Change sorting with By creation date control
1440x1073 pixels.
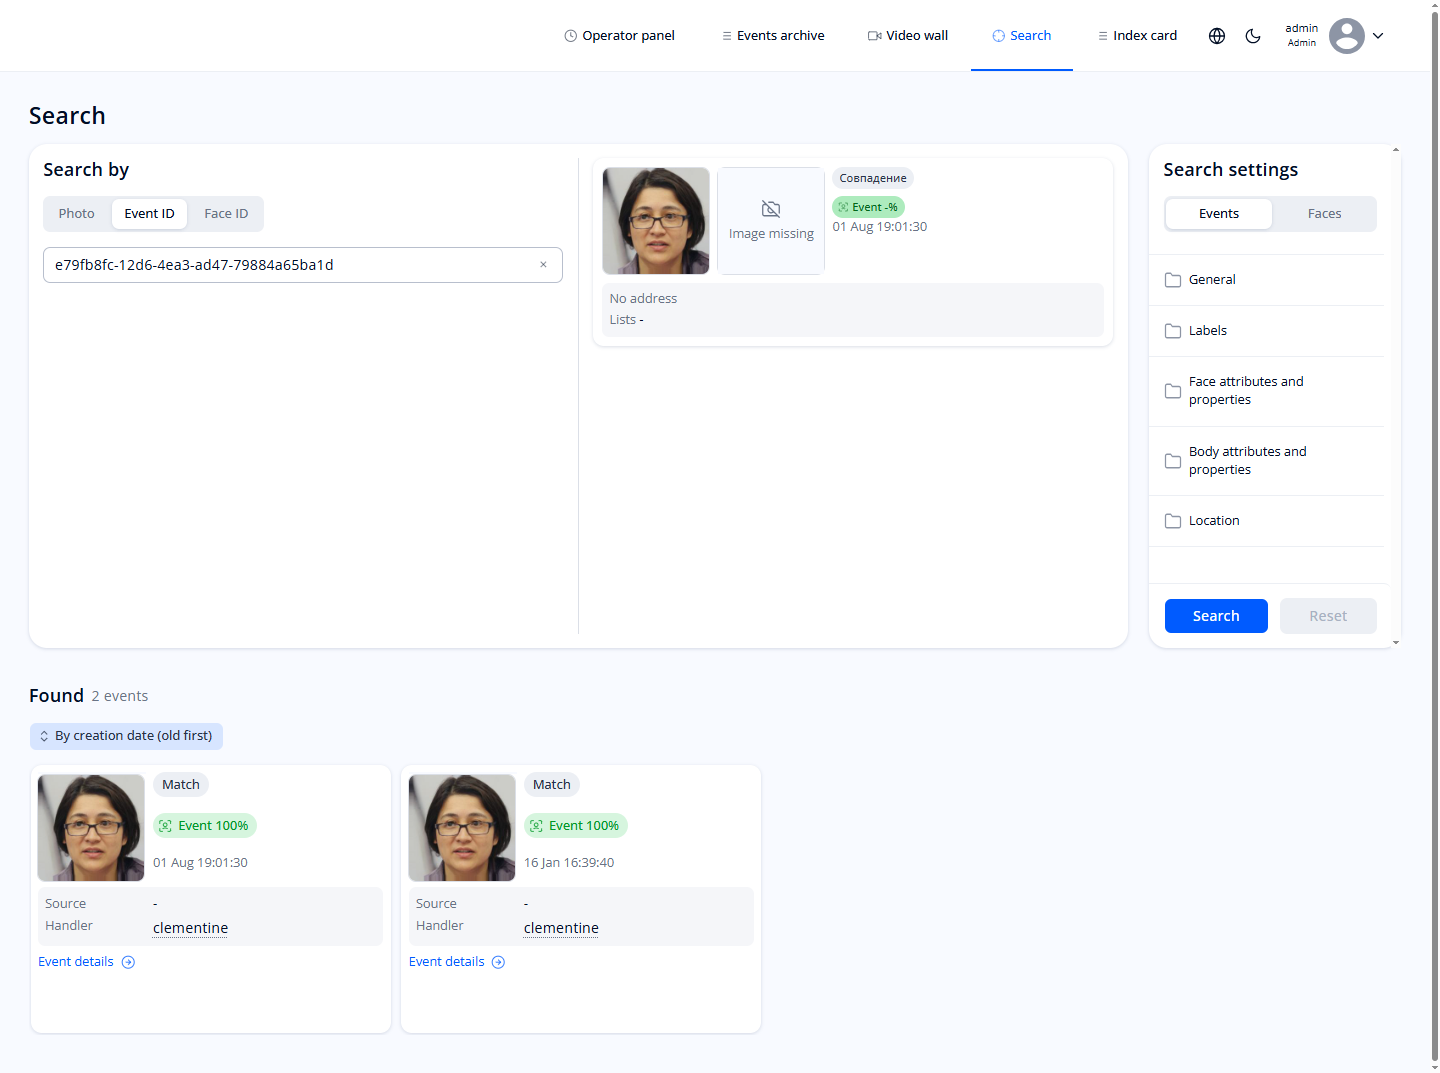126,735
